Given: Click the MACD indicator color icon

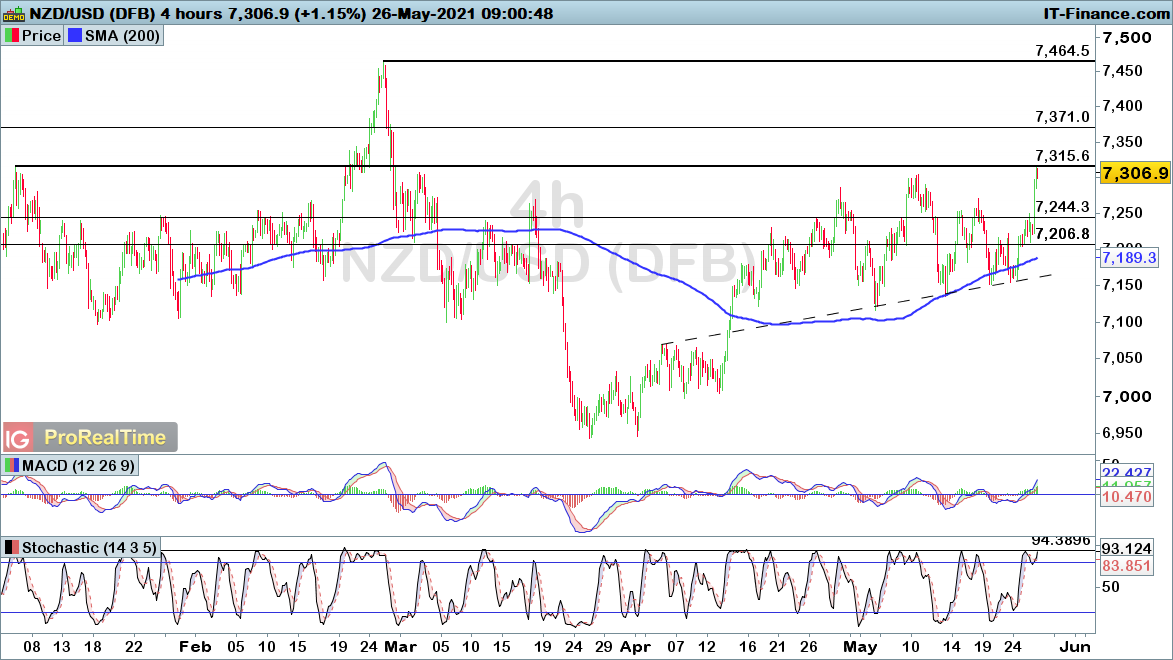Looking at the screenshot, I should pyautogui.click(x=12, y=465).
